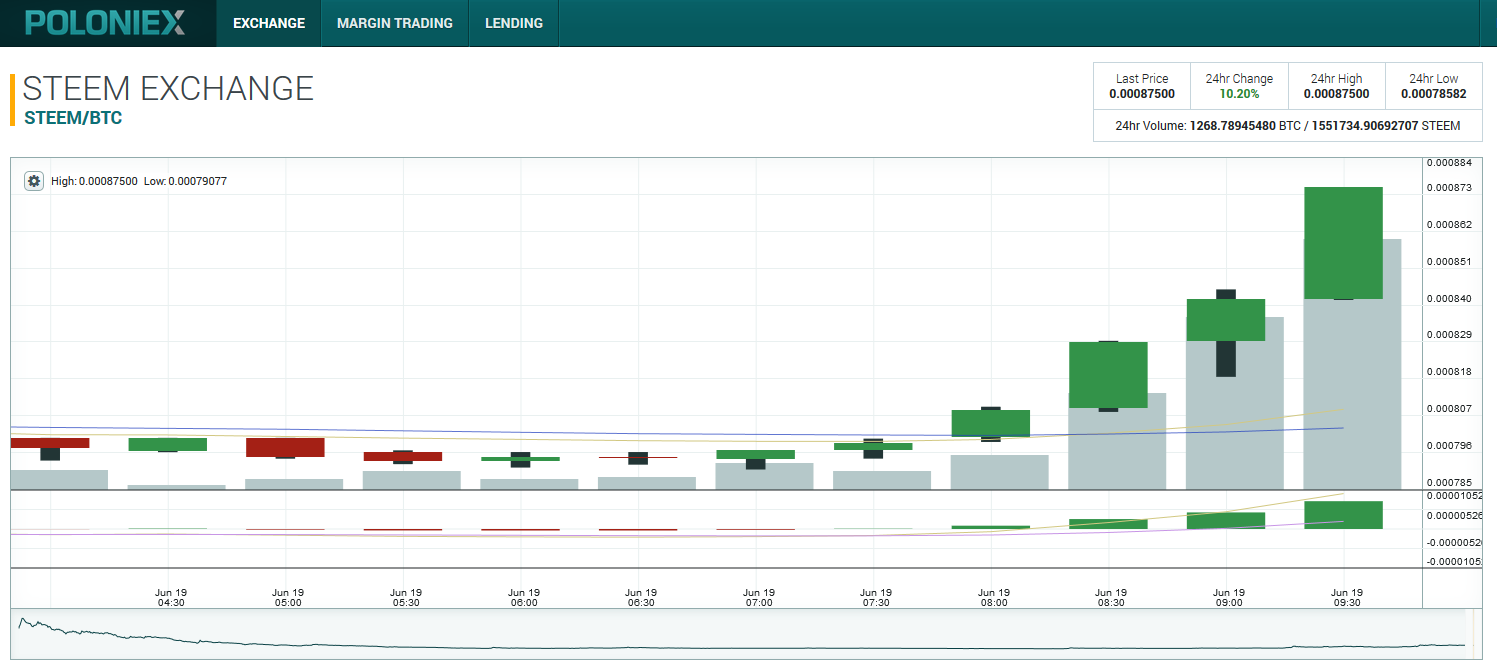Select the STEEM/BTC pair label
The width and height of the screenshot is (1497, 671).
73,118
